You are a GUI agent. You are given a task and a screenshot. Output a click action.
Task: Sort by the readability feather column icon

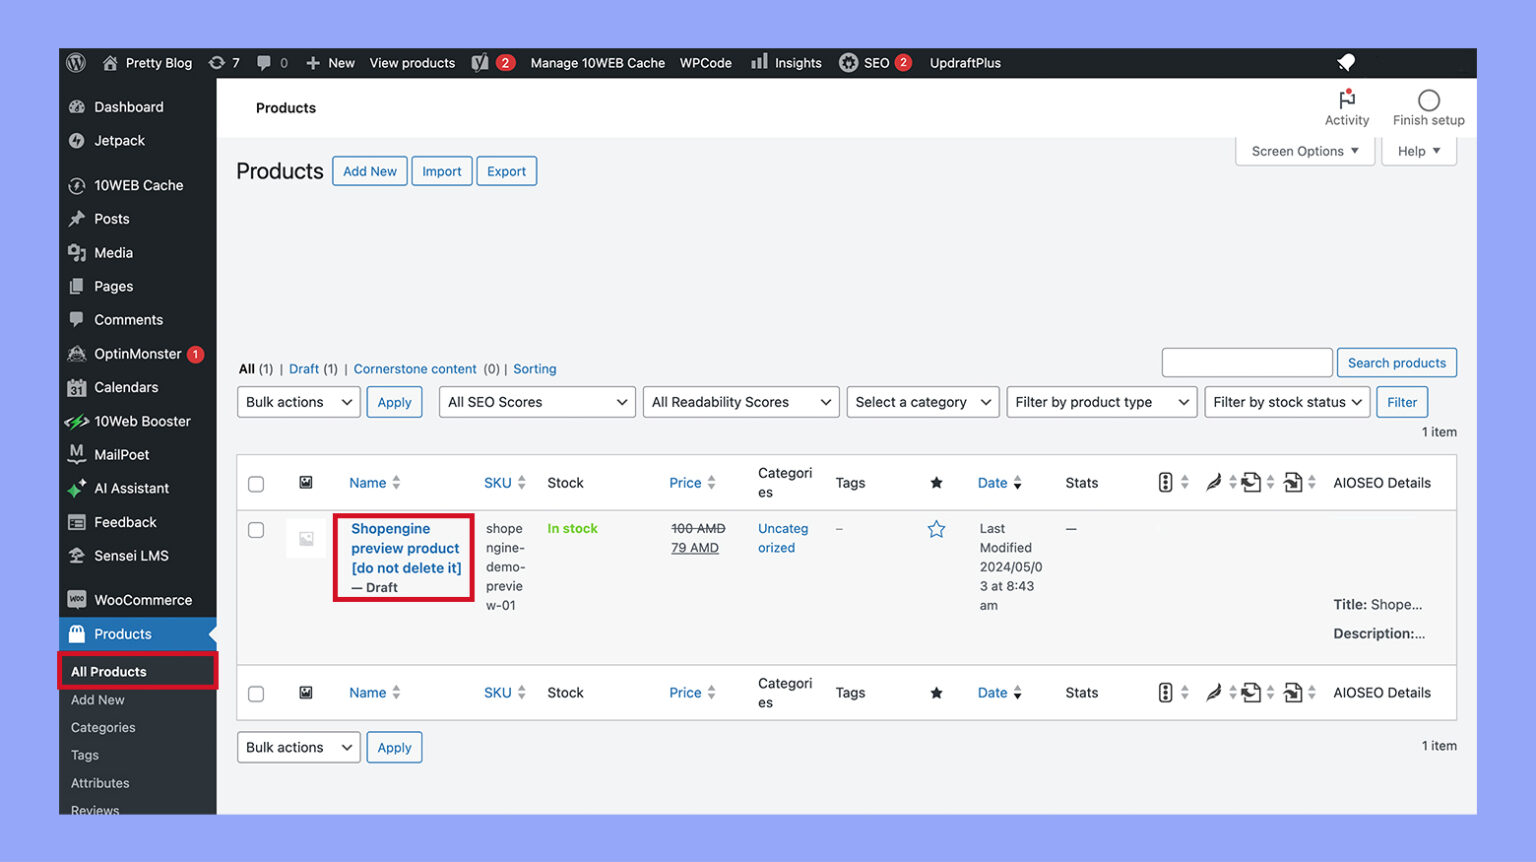tap(1214, 482)
